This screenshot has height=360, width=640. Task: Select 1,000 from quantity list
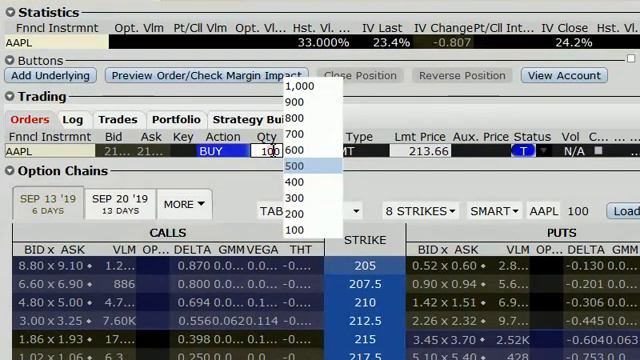pos(313,86)
